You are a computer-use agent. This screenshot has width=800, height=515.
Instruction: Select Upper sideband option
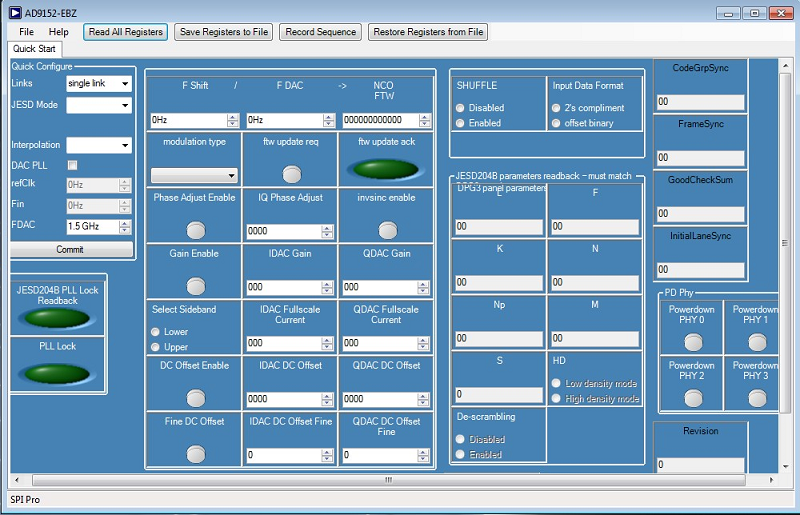click(156, 347)
